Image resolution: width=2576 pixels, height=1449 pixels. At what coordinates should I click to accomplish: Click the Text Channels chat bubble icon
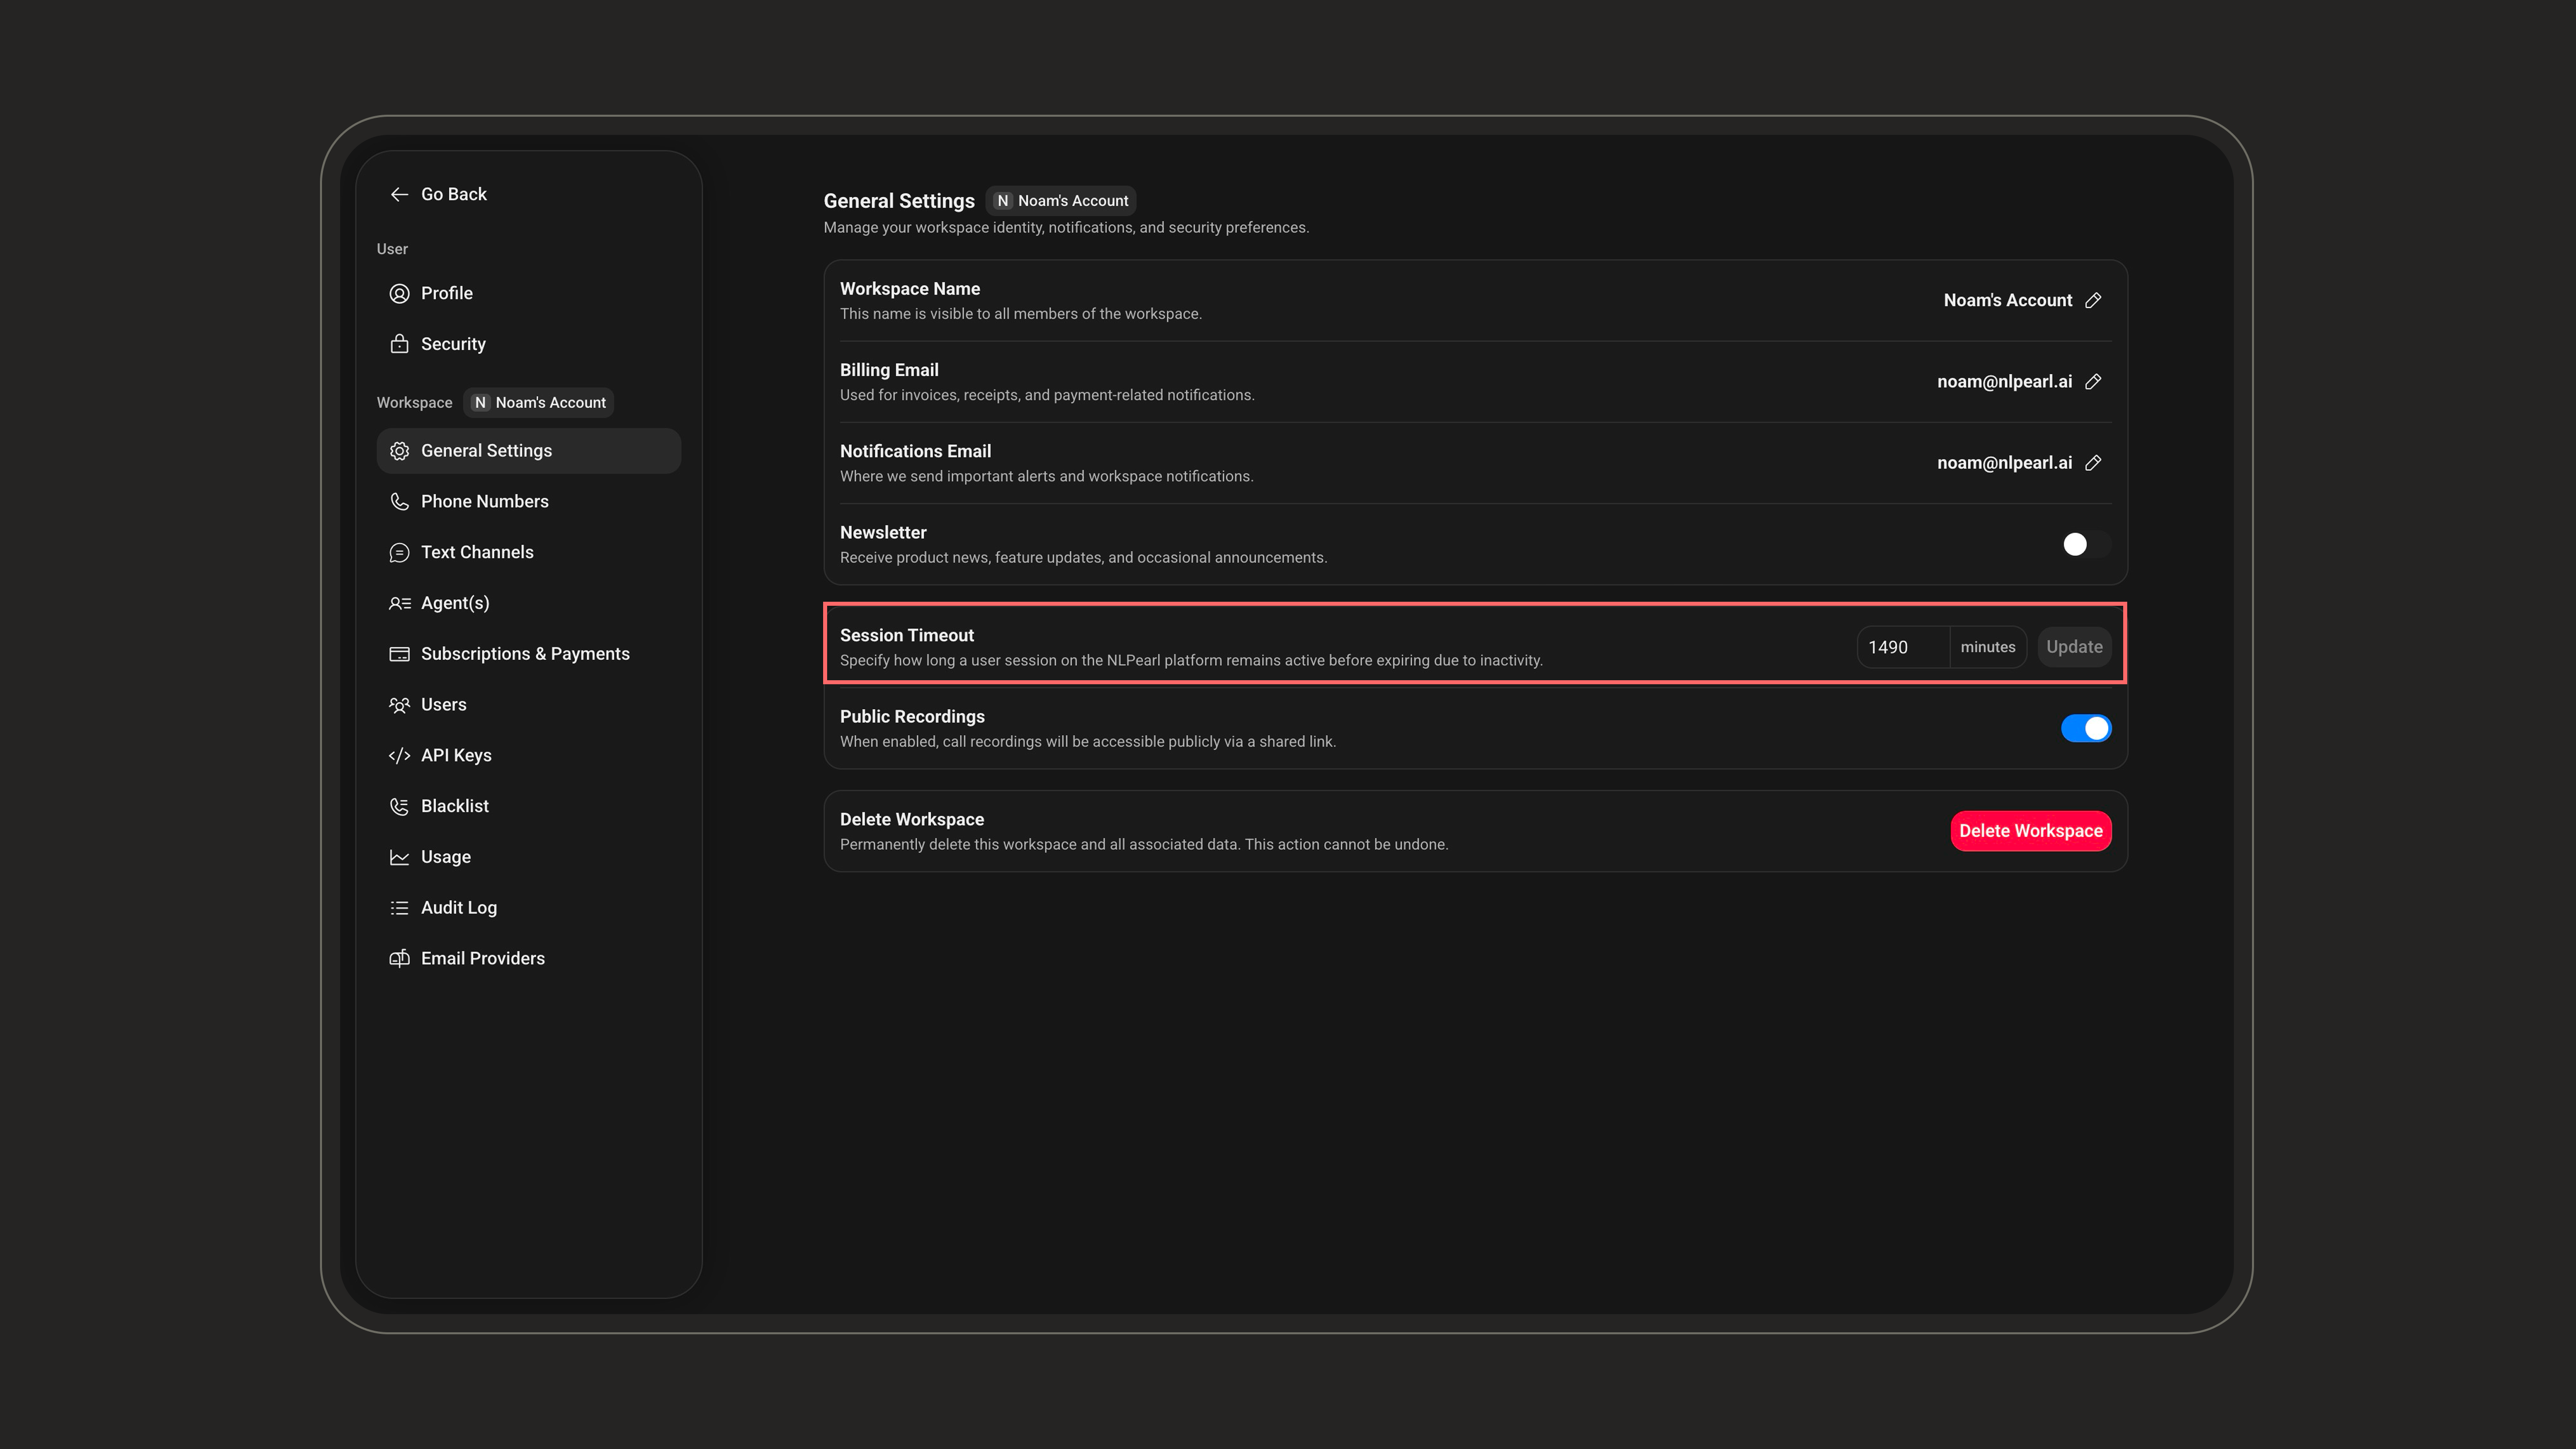pos(399,552)
